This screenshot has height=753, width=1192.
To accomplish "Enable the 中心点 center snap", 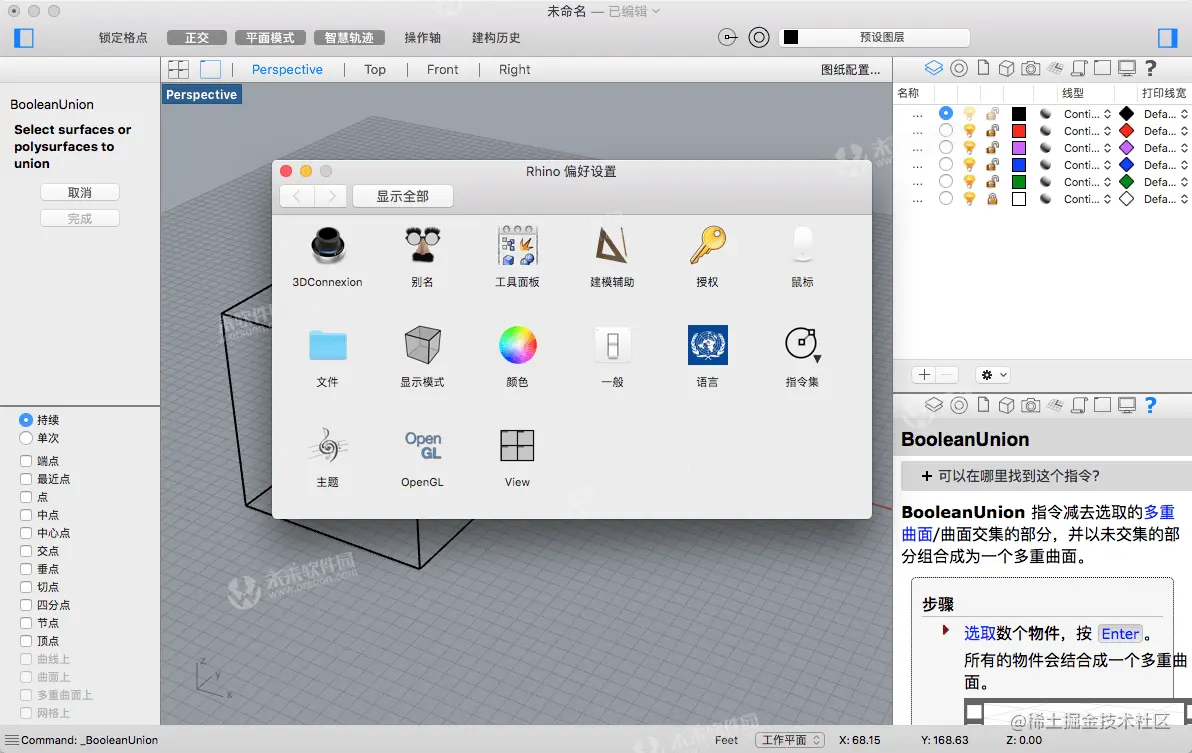I will click(26, 533).
